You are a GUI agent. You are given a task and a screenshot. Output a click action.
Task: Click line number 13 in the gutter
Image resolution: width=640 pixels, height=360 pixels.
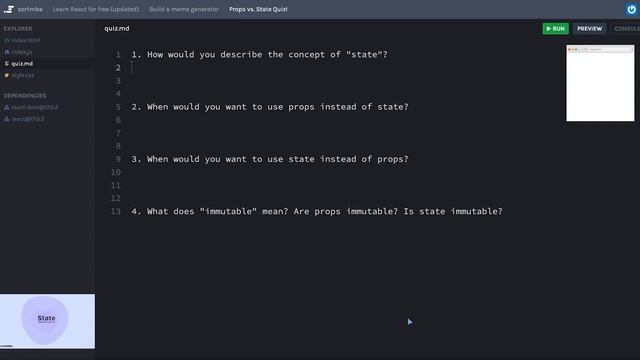coord(116,211)
